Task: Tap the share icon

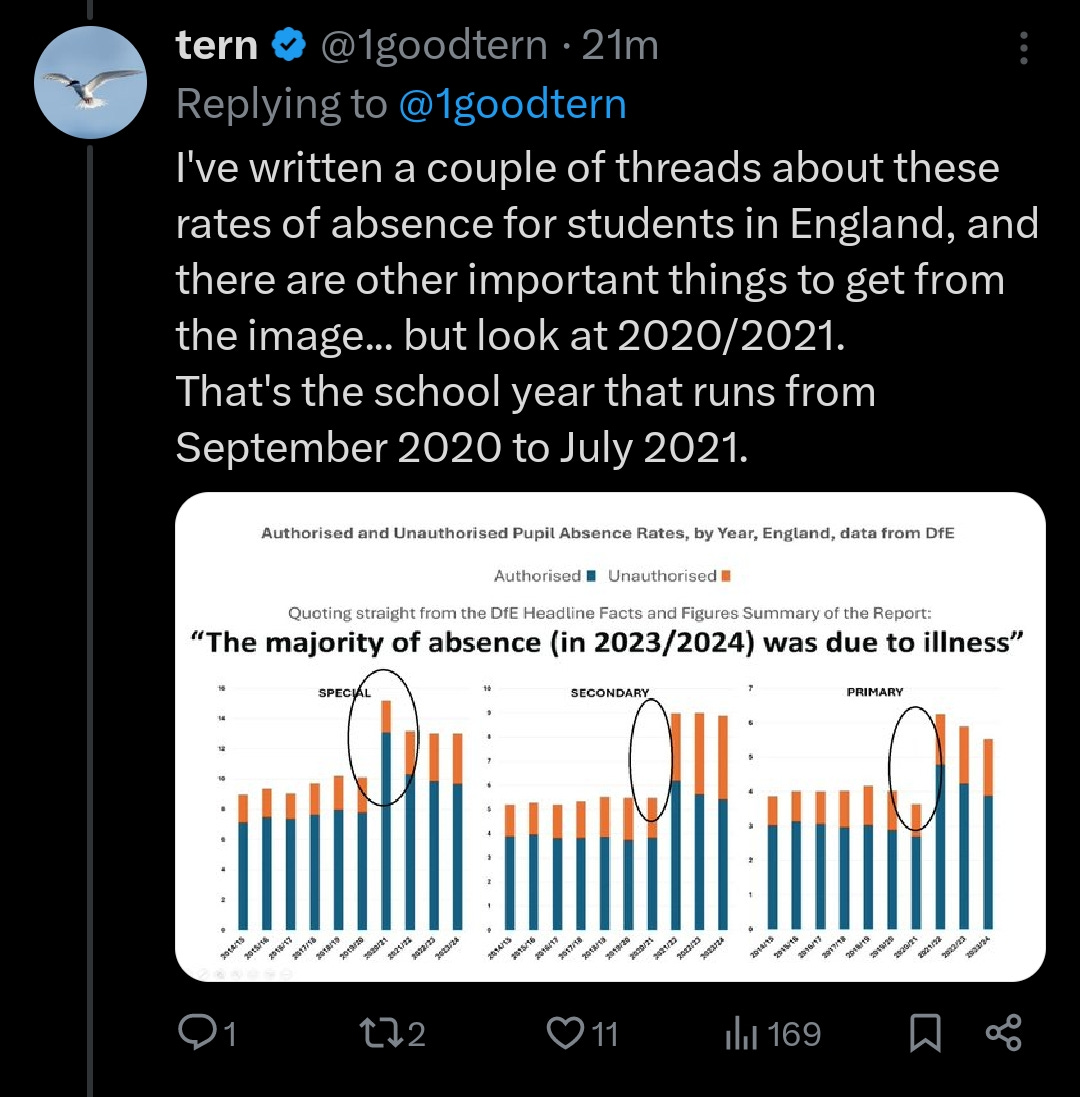Action: click(1004, 1033)
